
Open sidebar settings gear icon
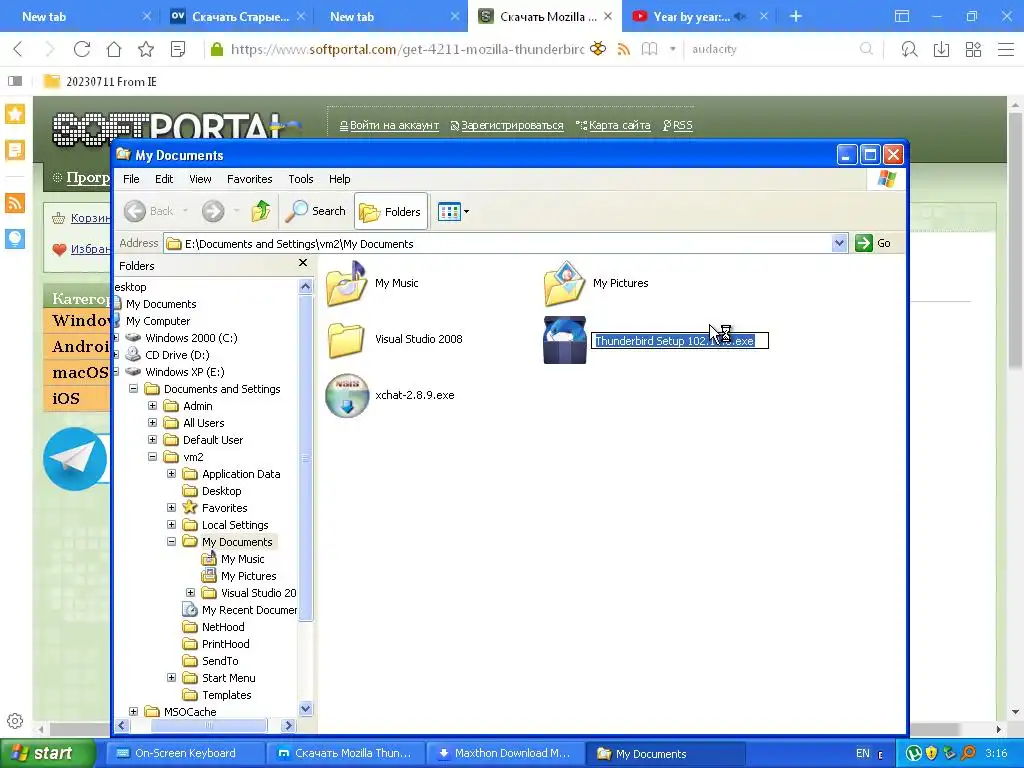pos(15,721)
